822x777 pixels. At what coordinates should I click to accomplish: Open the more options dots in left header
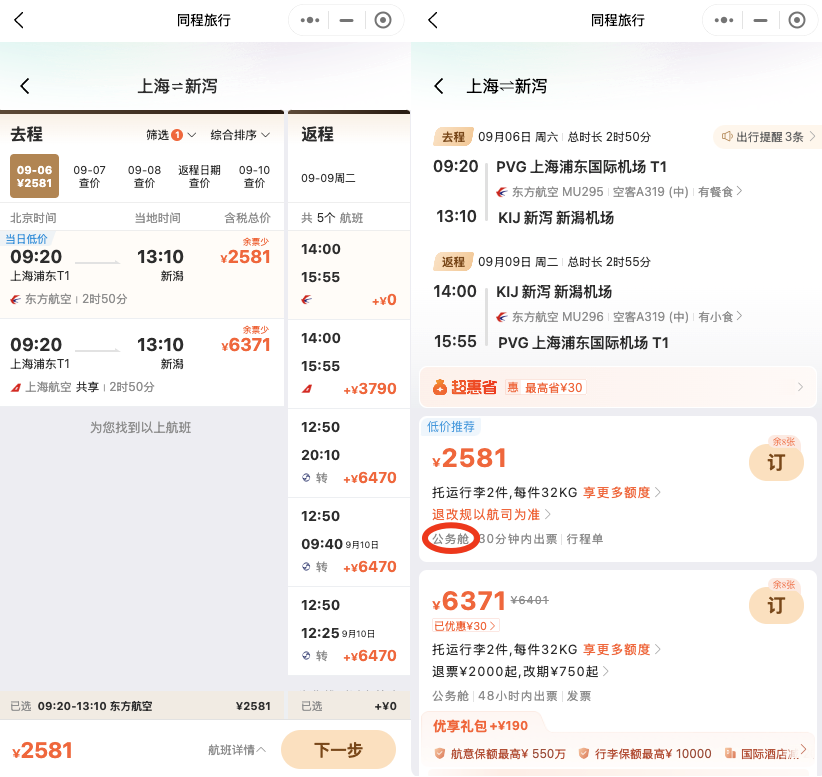[310, 20]
